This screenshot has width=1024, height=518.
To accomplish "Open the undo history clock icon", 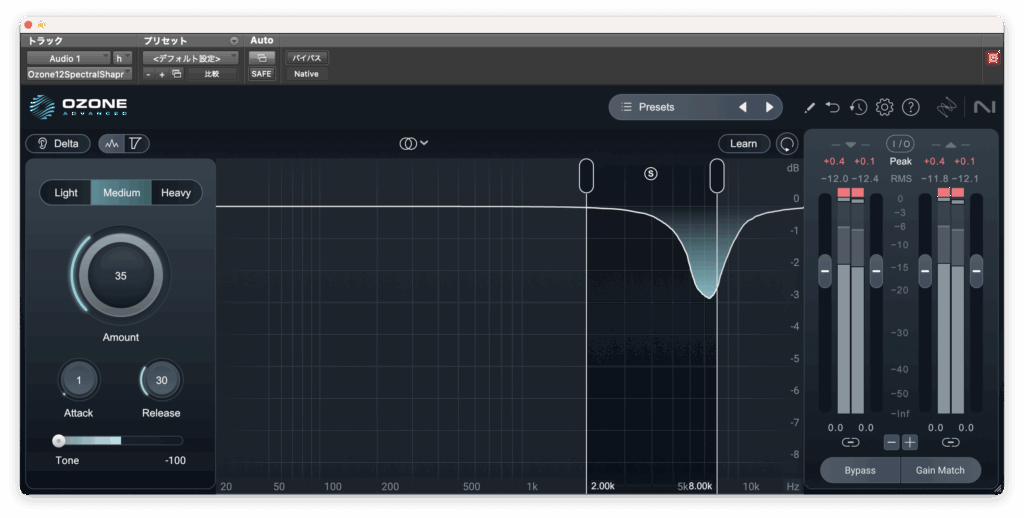I will [858, 107].
